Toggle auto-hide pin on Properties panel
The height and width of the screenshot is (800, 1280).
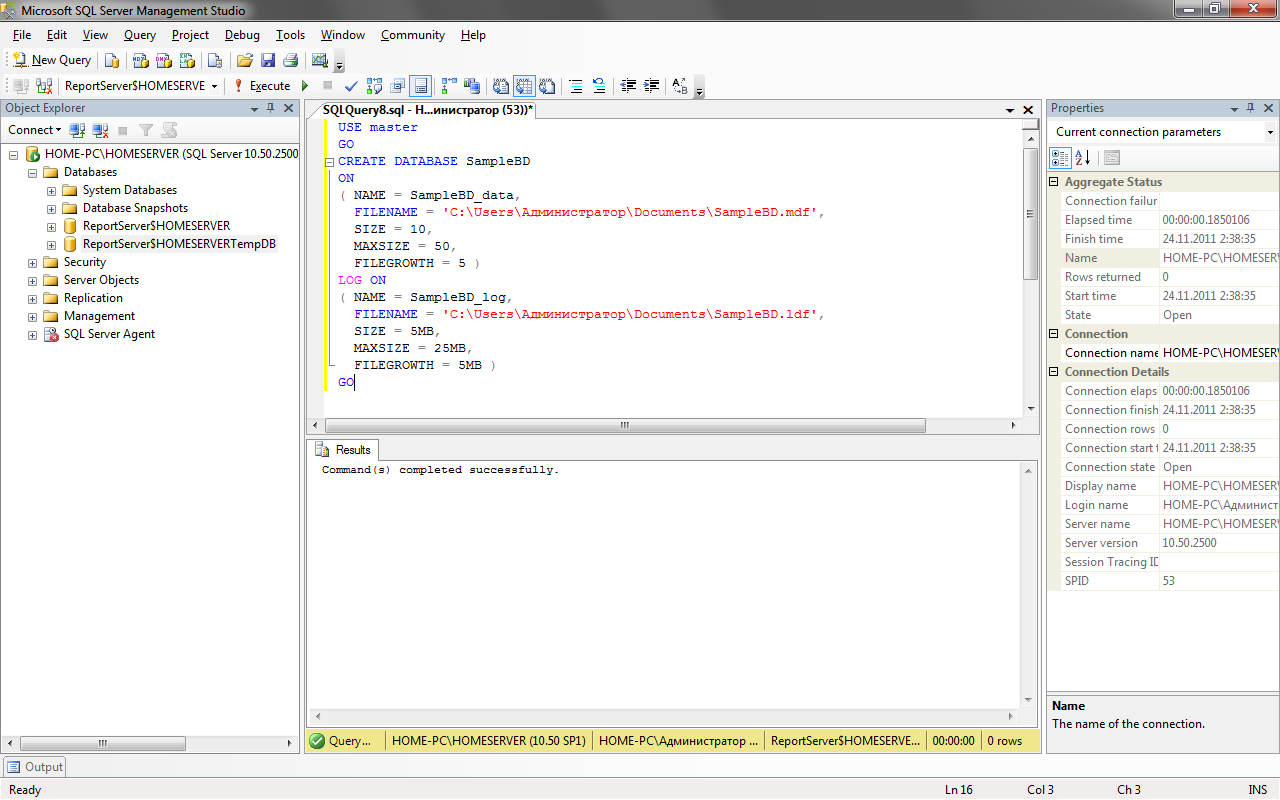pyautogui.click(x=1250, y=108)
